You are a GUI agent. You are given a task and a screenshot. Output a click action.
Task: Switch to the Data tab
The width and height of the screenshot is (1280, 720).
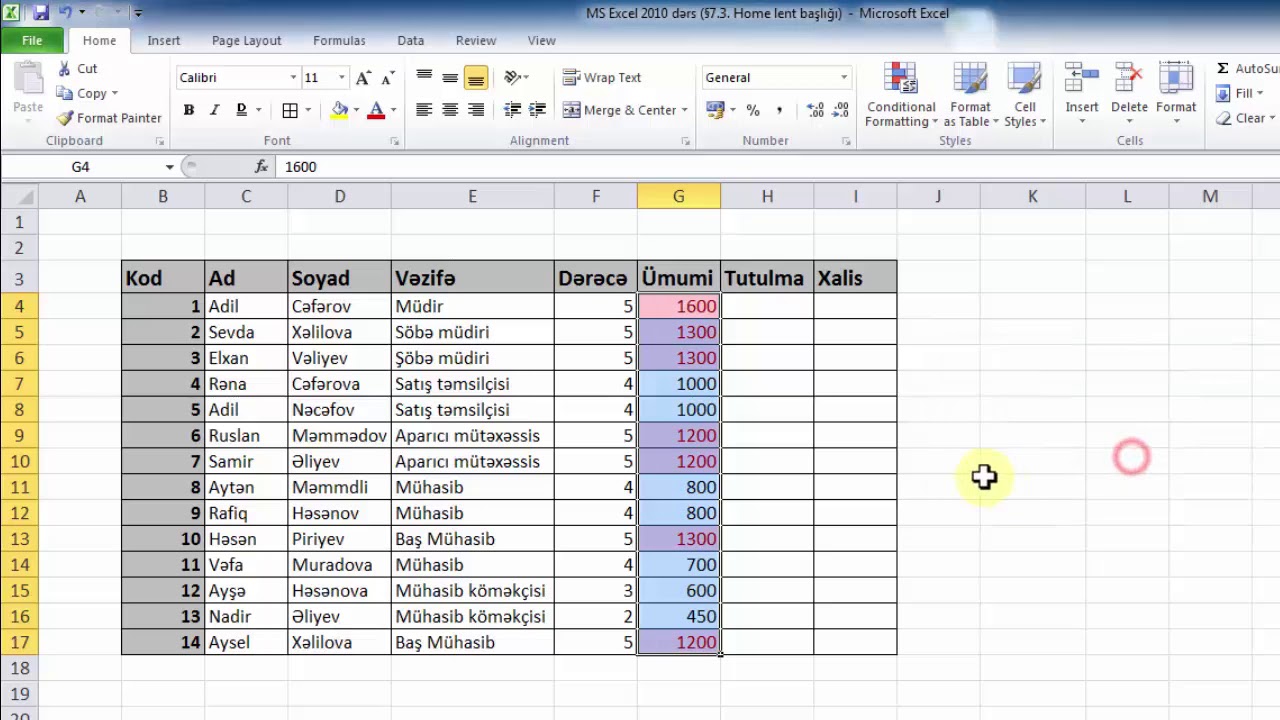click(x=410, y=41)
